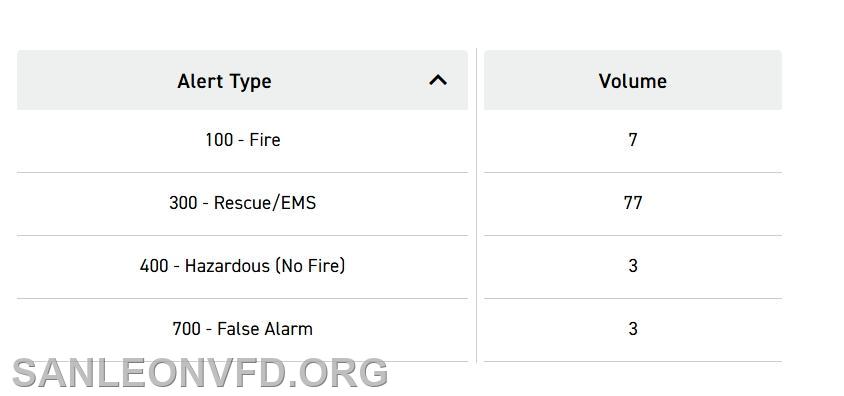Select the 300 - Rescue/EMS alert type
The image size is (844, 396).
tap(242, 203)
